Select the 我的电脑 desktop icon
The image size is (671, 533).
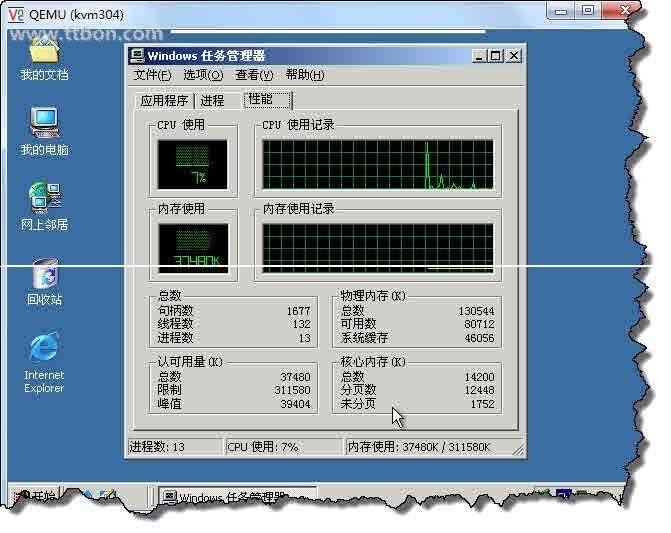[x=45, y=131]
